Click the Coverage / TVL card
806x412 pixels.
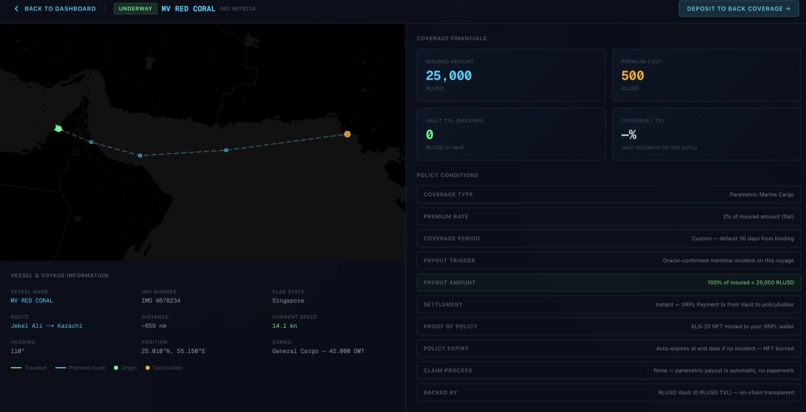pos(706,134)
